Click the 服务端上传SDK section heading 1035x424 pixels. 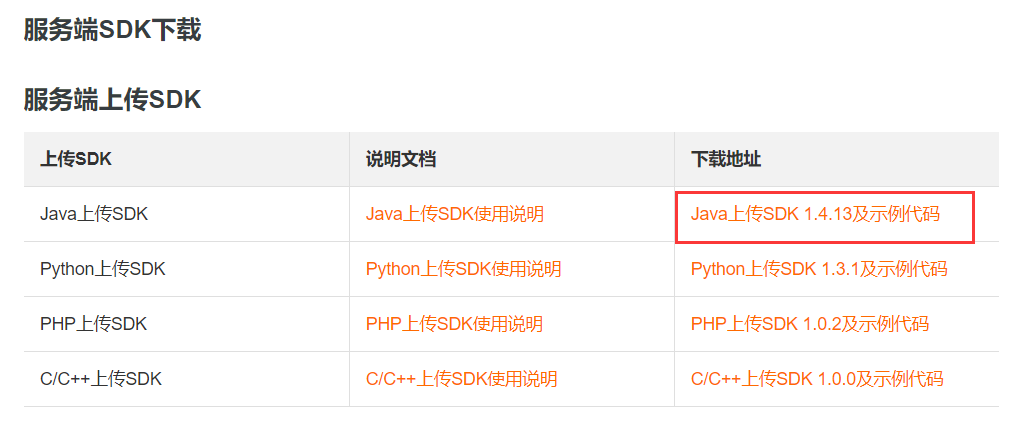[112, 100]
